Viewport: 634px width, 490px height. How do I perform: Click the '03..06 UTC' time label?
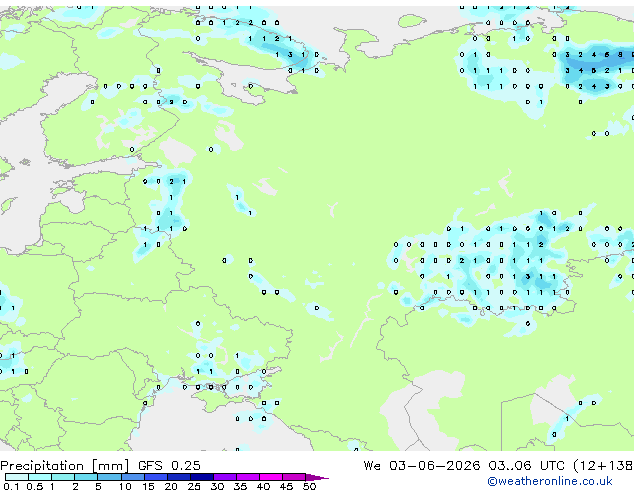click(526, 466)
